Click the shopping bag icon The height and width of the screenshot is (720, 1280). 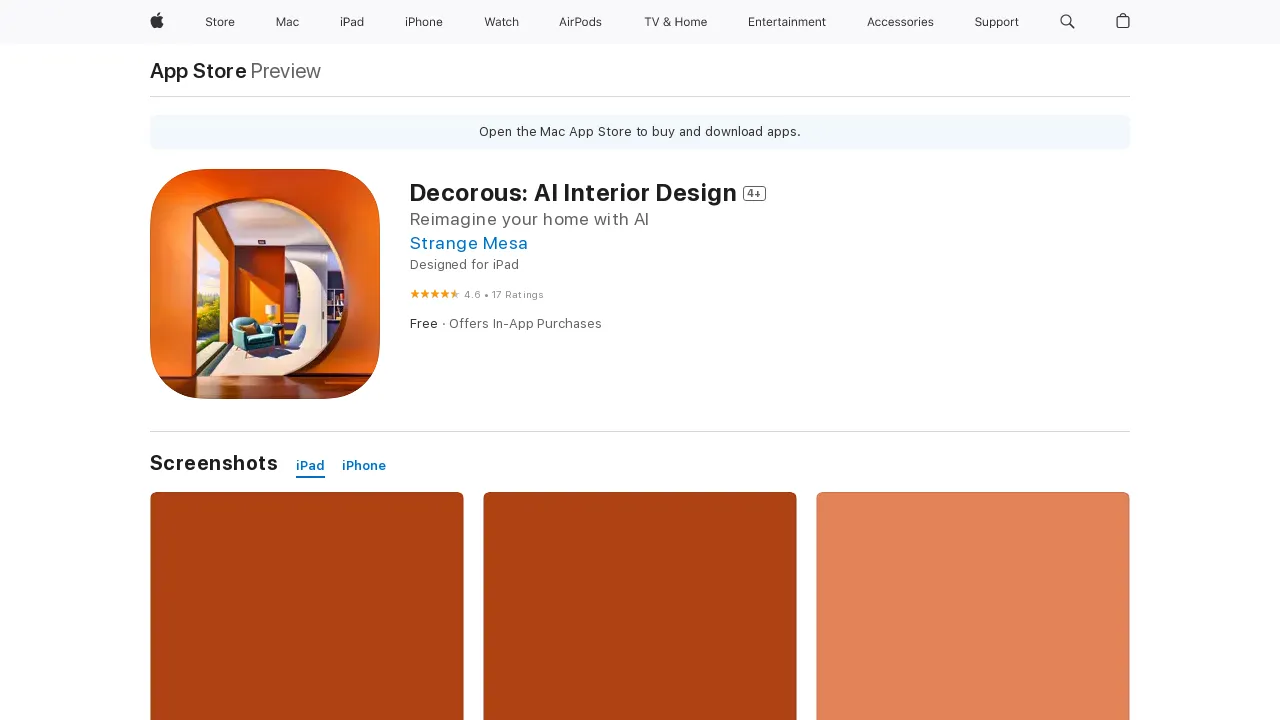point(1122,22)
